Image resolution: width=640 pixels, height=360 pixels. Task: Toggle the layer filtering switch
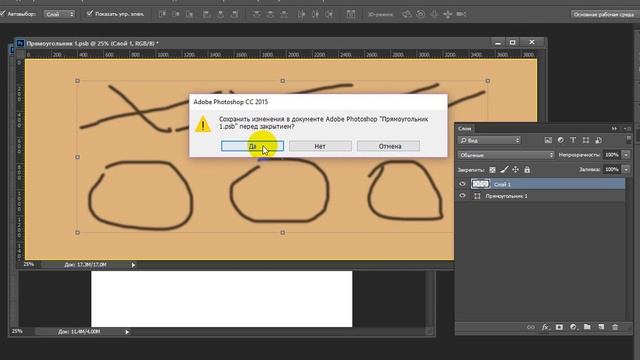[629, 140]
